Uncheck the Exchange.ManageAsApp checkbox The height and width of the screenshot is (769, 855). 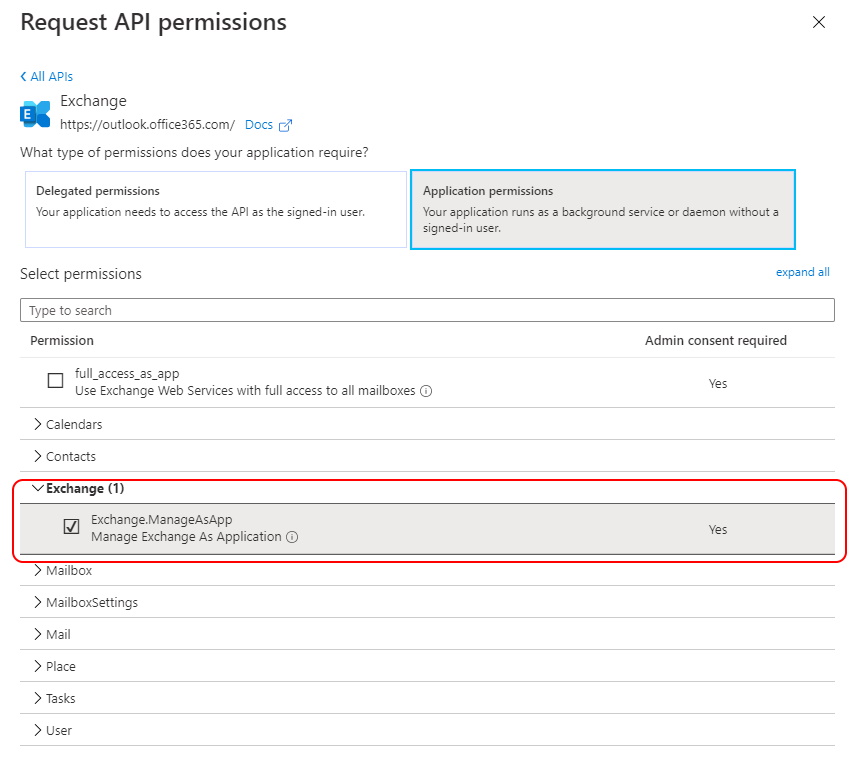coord(71,526)
